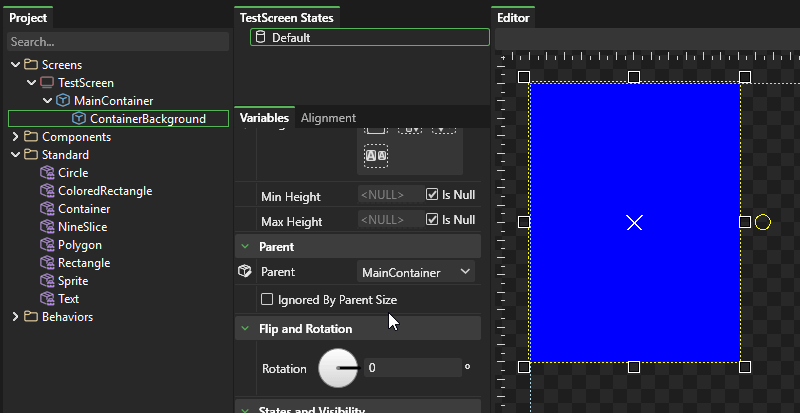Click the ColoredRectangle element icon
The height and width of the screenshot is (413, 800).
(47, 191)
